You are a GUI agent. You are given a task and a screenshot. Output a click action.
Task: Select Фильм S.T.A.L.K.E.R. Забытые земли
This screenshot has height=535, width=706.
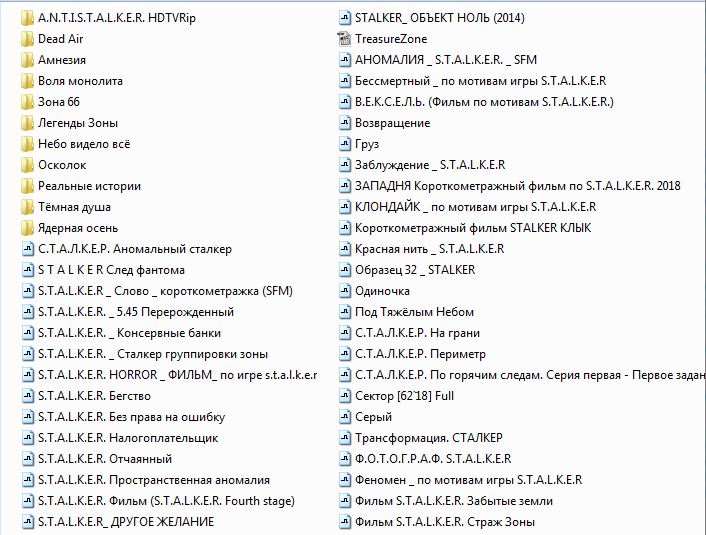tap(454, 501)
